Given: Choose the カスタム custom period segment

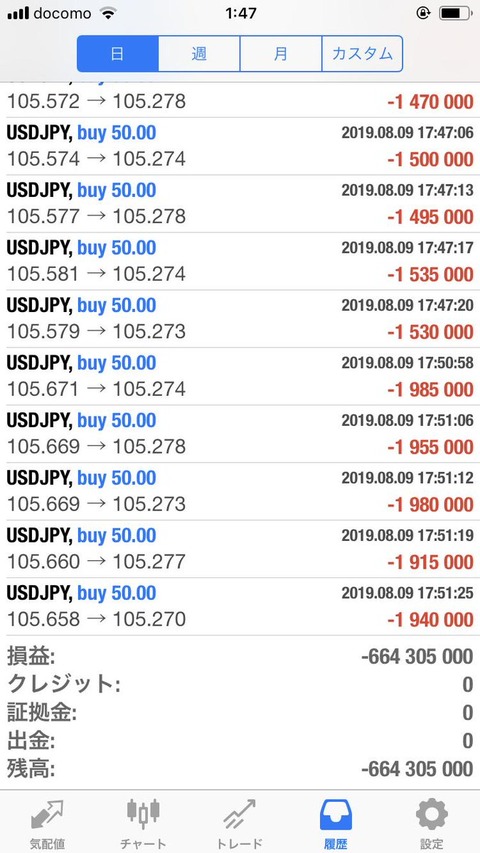Looking at the screenshot, I should tap(362, 54).
